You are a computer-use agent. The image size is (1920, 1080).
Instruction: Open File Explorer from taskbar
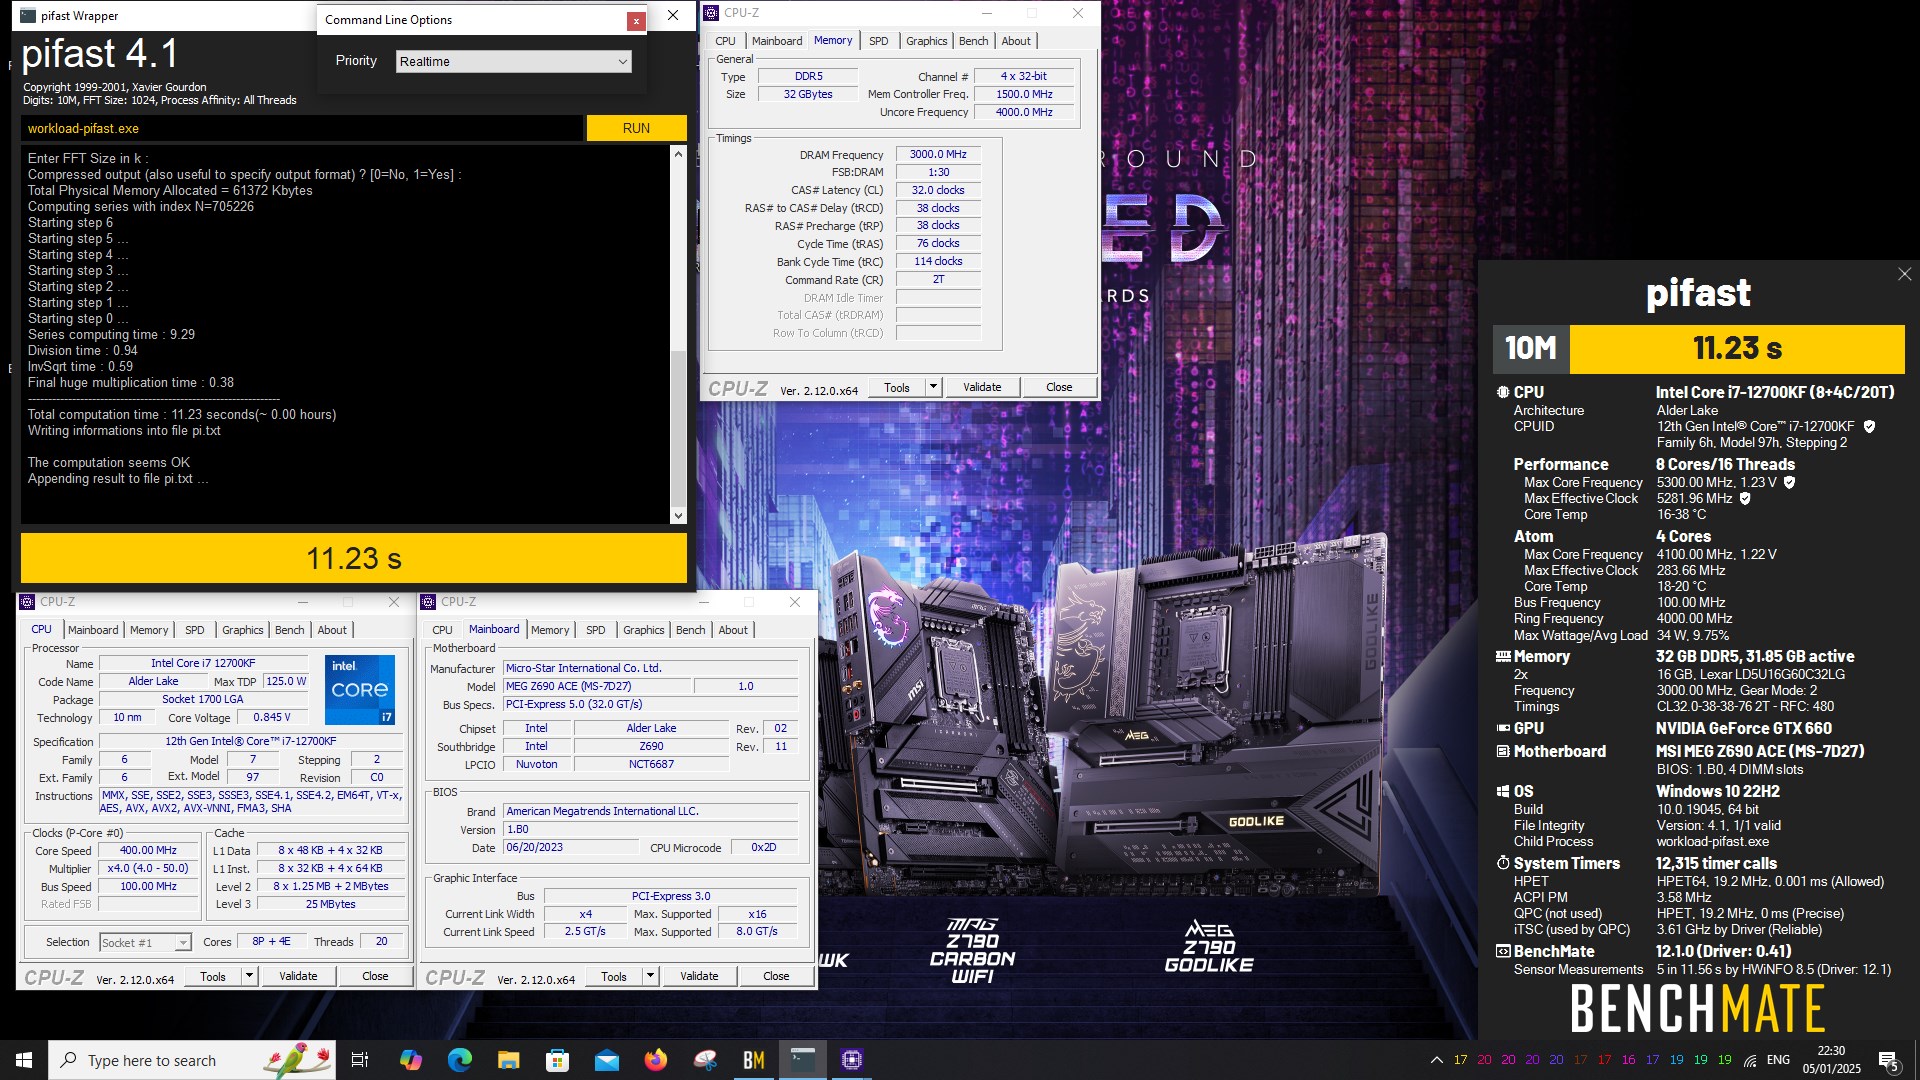point(508,1060)
